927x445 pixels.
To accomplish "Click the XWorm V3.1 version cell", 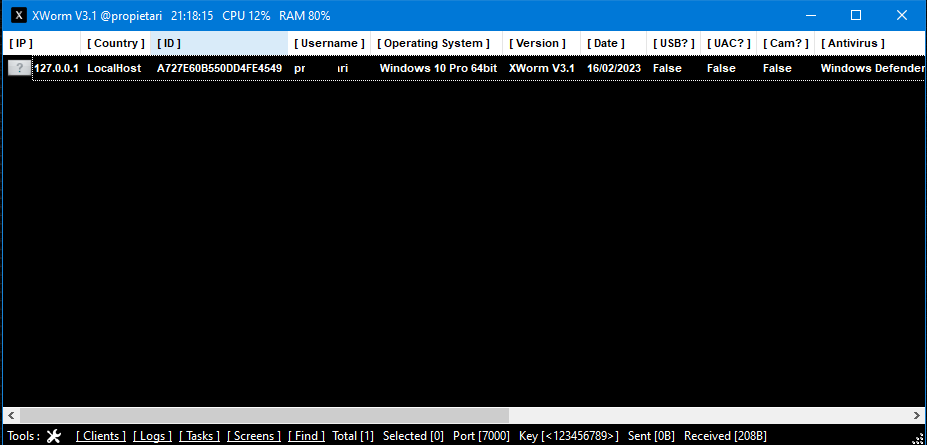I will tap(542, 69).
